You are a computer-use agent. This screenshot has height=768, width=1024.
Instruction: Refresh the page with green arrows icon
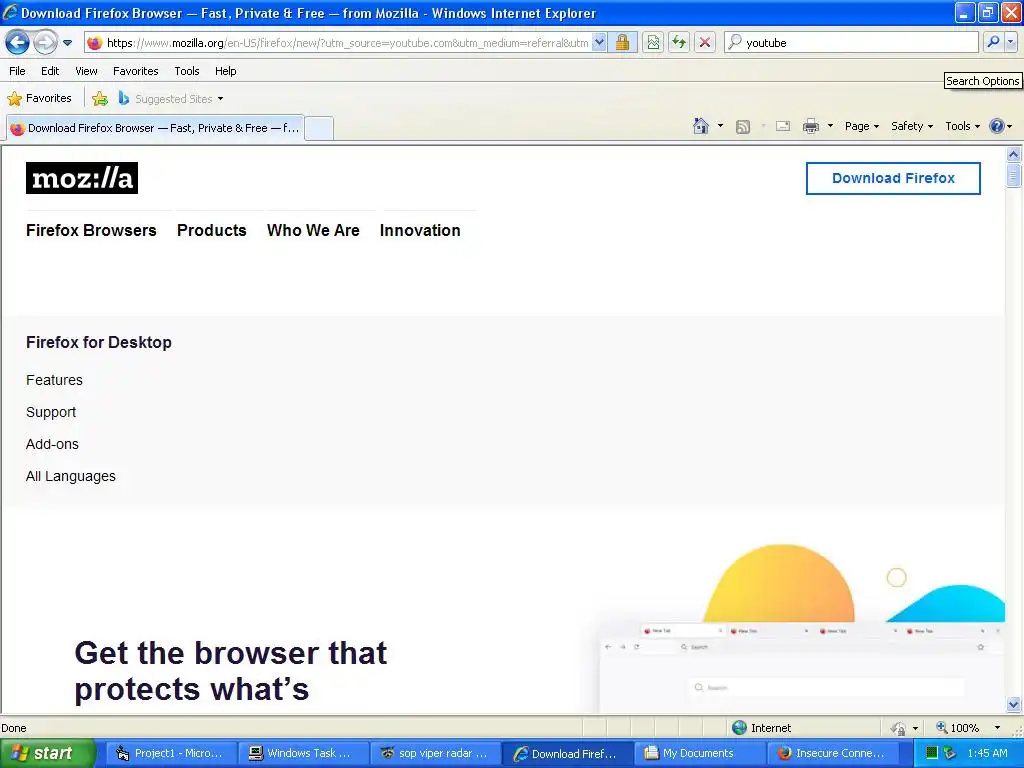coord(679,43)
